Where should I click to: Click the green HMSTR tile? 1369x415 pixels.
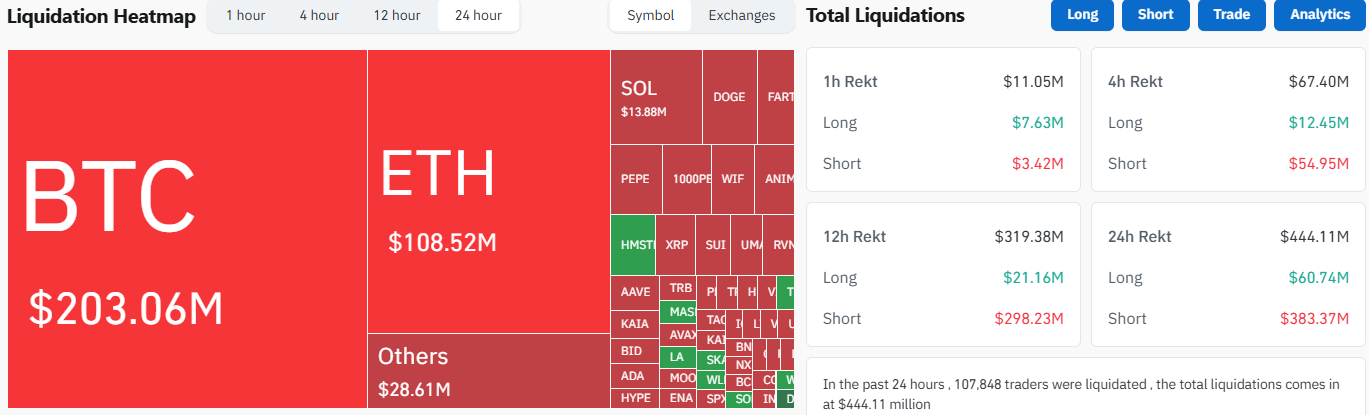coord(633,244)
